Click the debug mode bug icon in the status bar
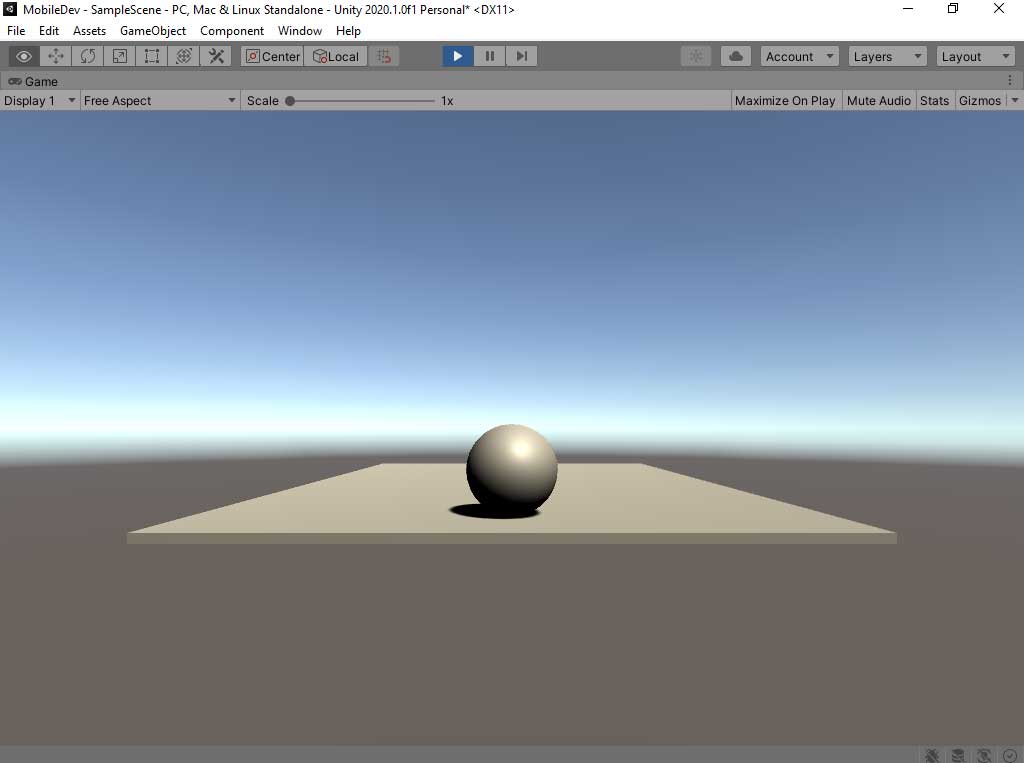 [932, 755]
